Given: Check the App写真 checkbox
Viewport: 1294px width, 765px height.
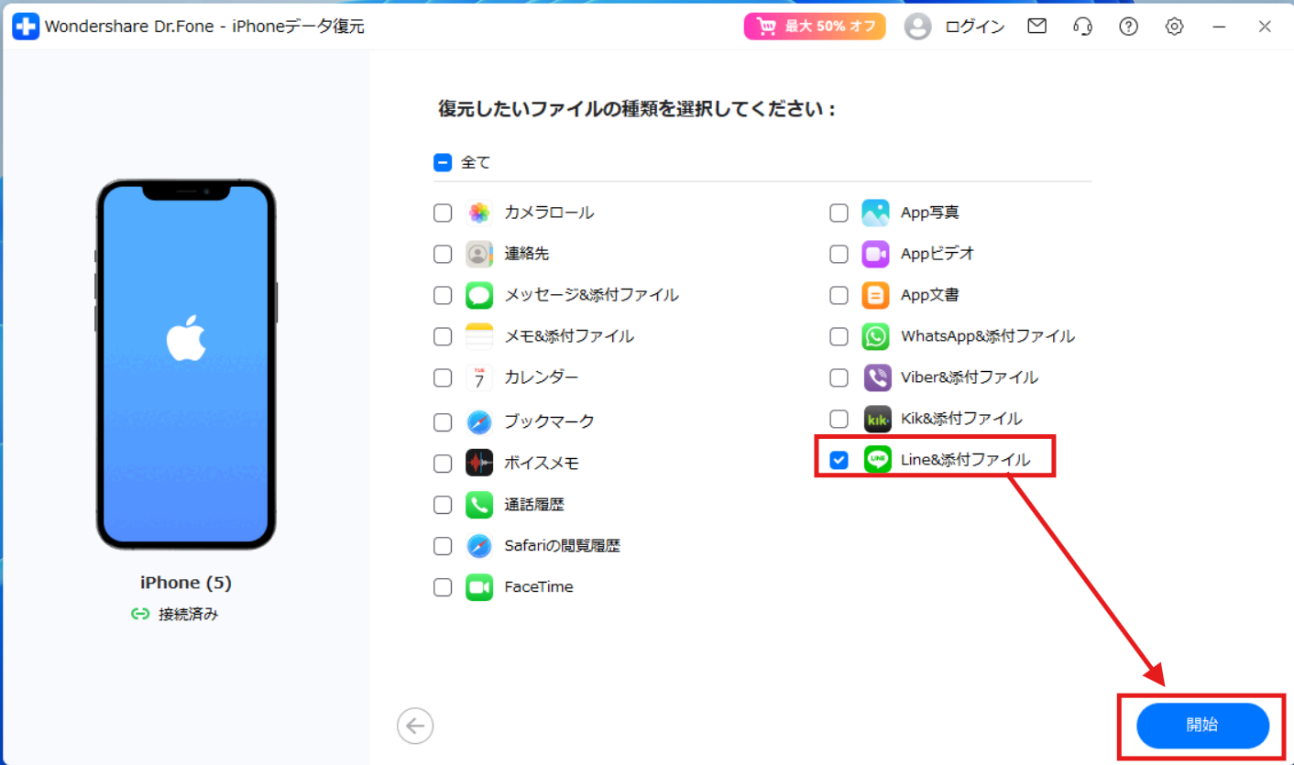Looking at the screenshot, I should pos(839,213).
